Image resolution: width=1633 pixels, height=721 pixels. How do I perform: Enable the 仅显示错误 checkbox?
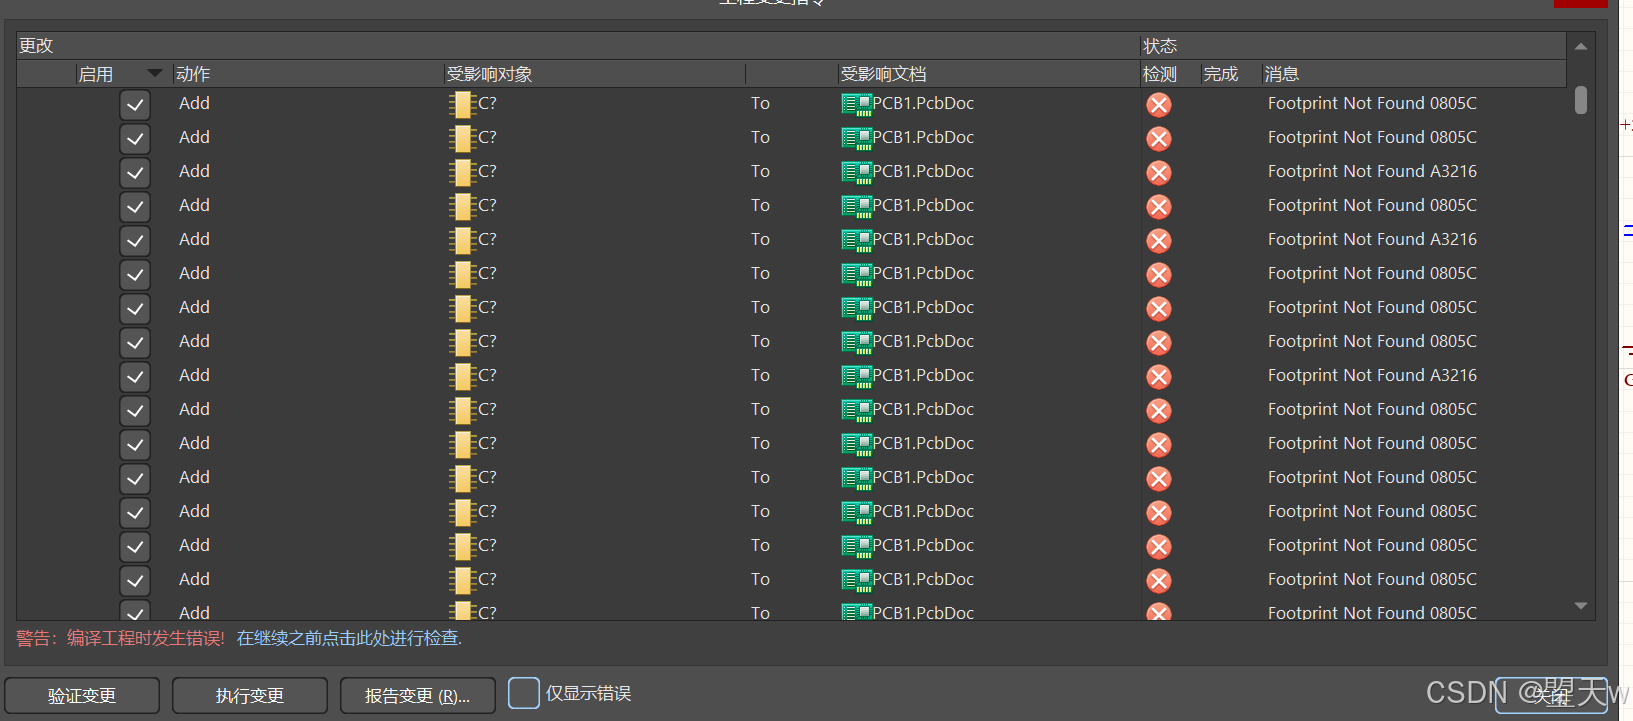click(x=524, y=693)
